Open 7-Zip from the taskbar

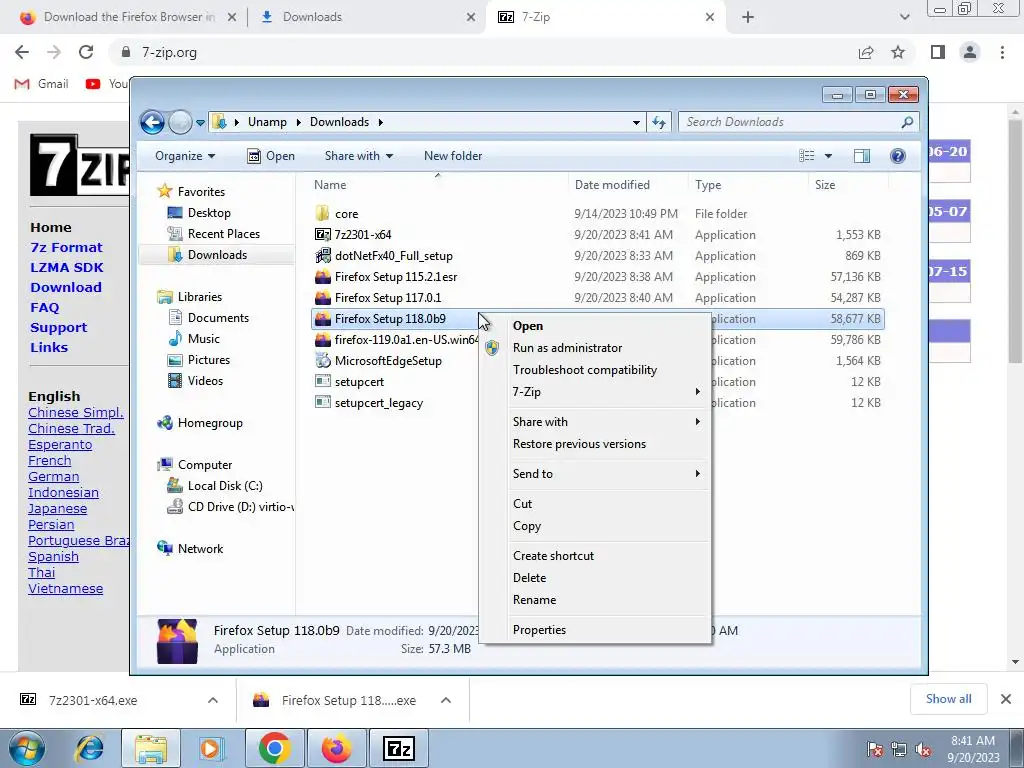tap(399, 748)
